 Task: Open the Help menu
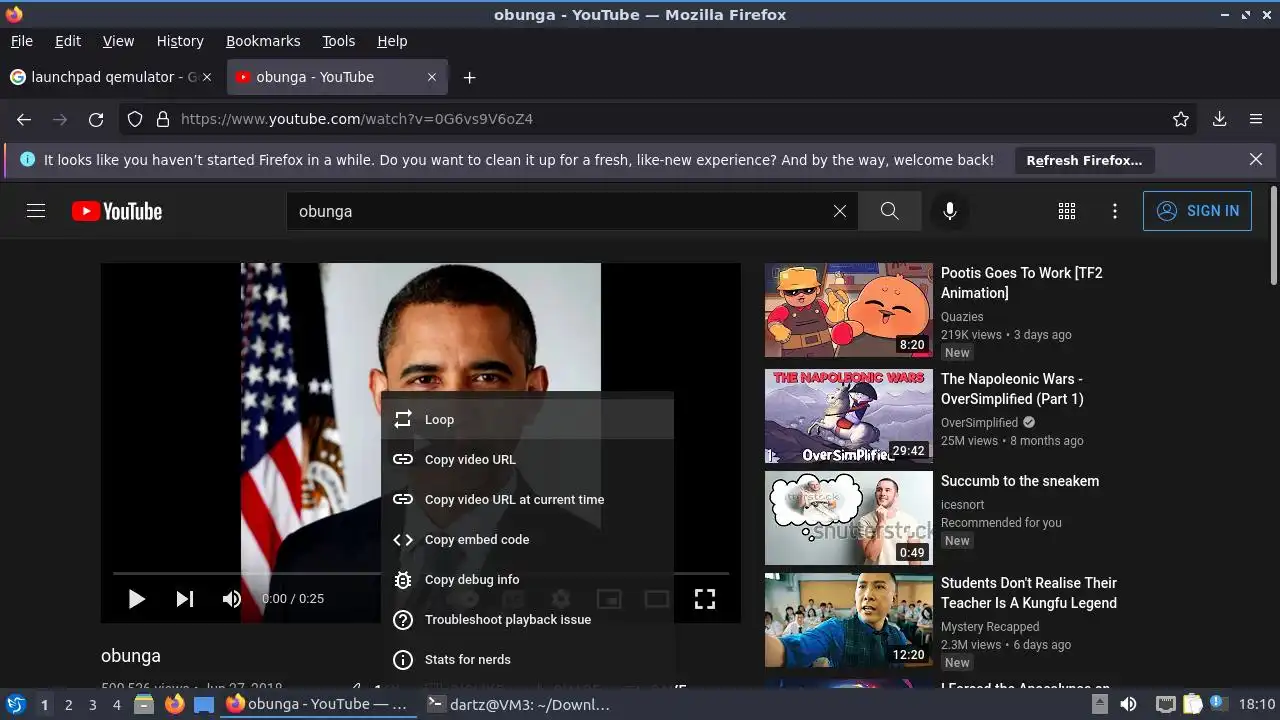click(392, 41)
